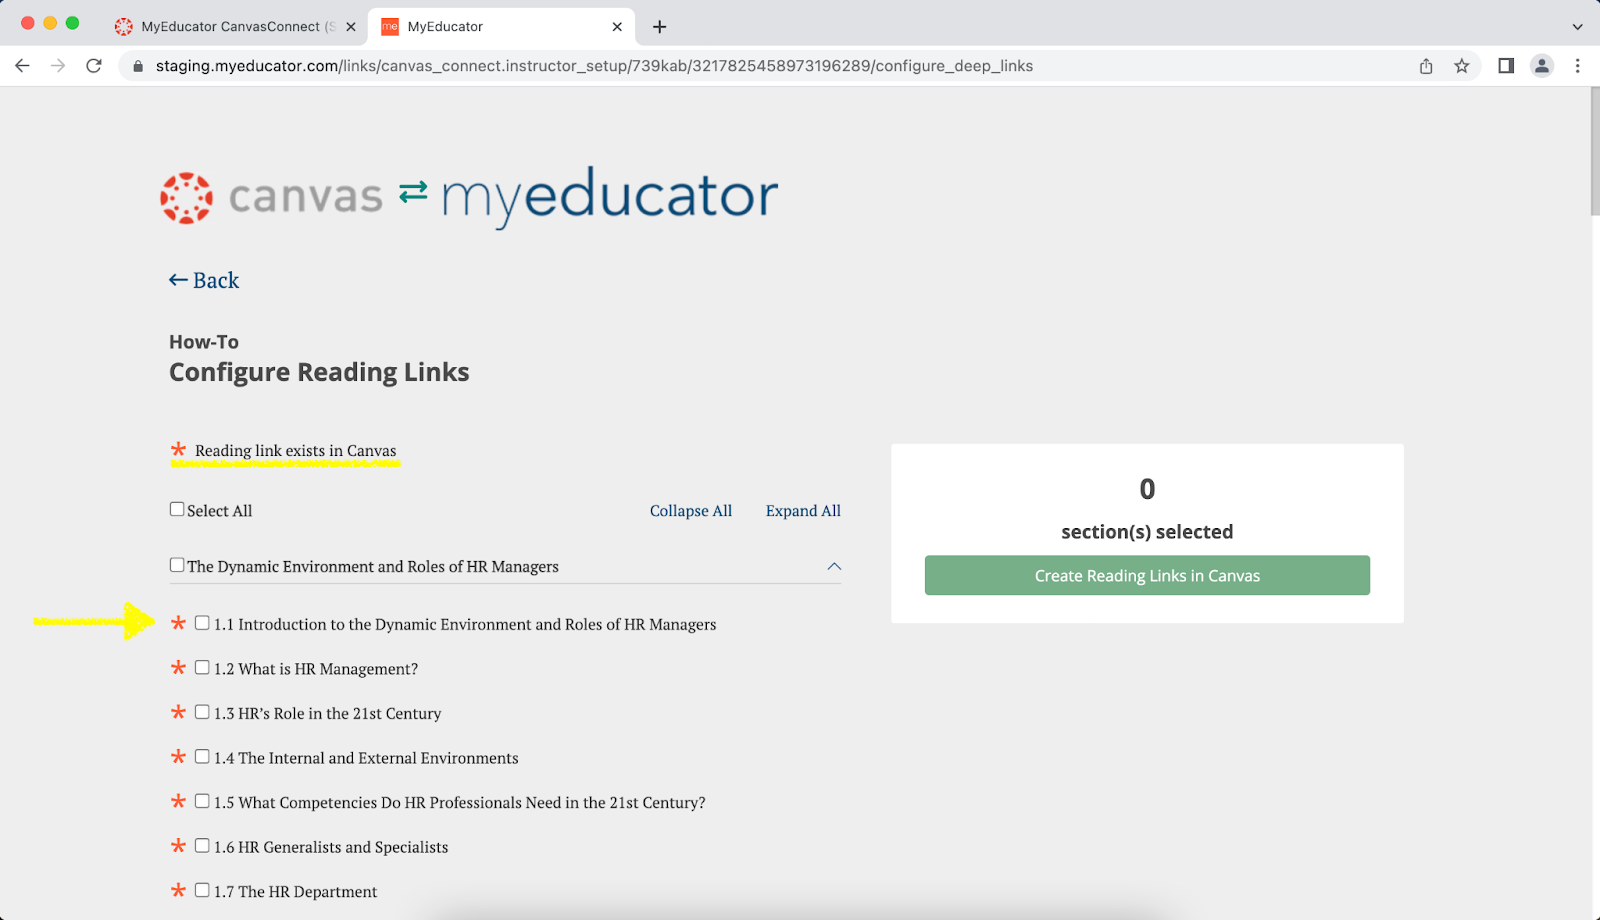Check 1.7 The HR Department checkbox
1600x920 pixels.
[202, 890]
